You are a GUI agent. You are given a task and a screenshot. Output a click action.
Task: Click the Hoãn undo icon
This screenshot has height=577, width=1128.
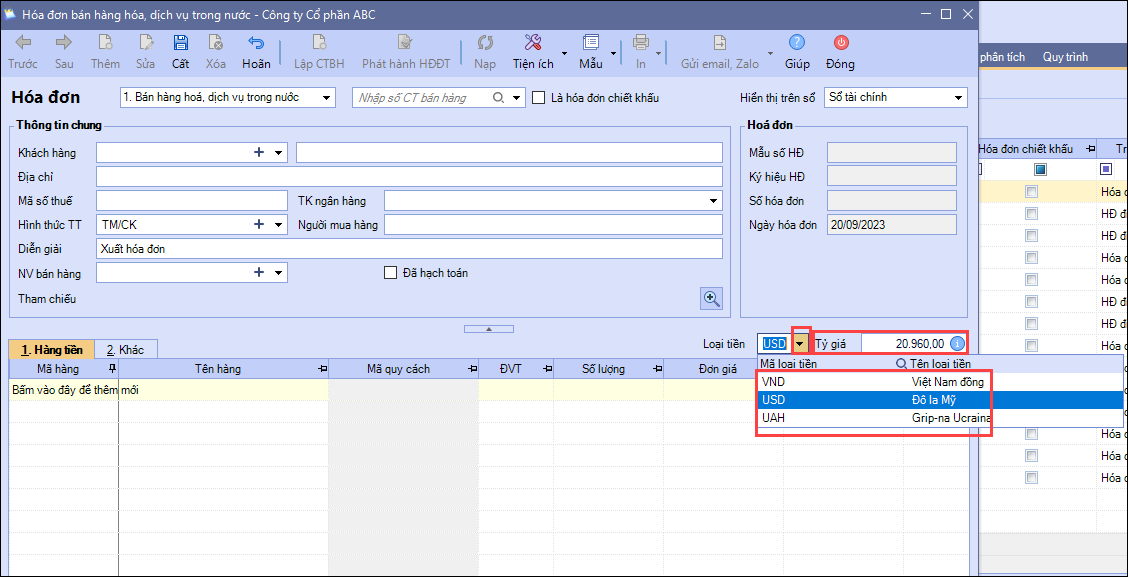tap(256, 43)
